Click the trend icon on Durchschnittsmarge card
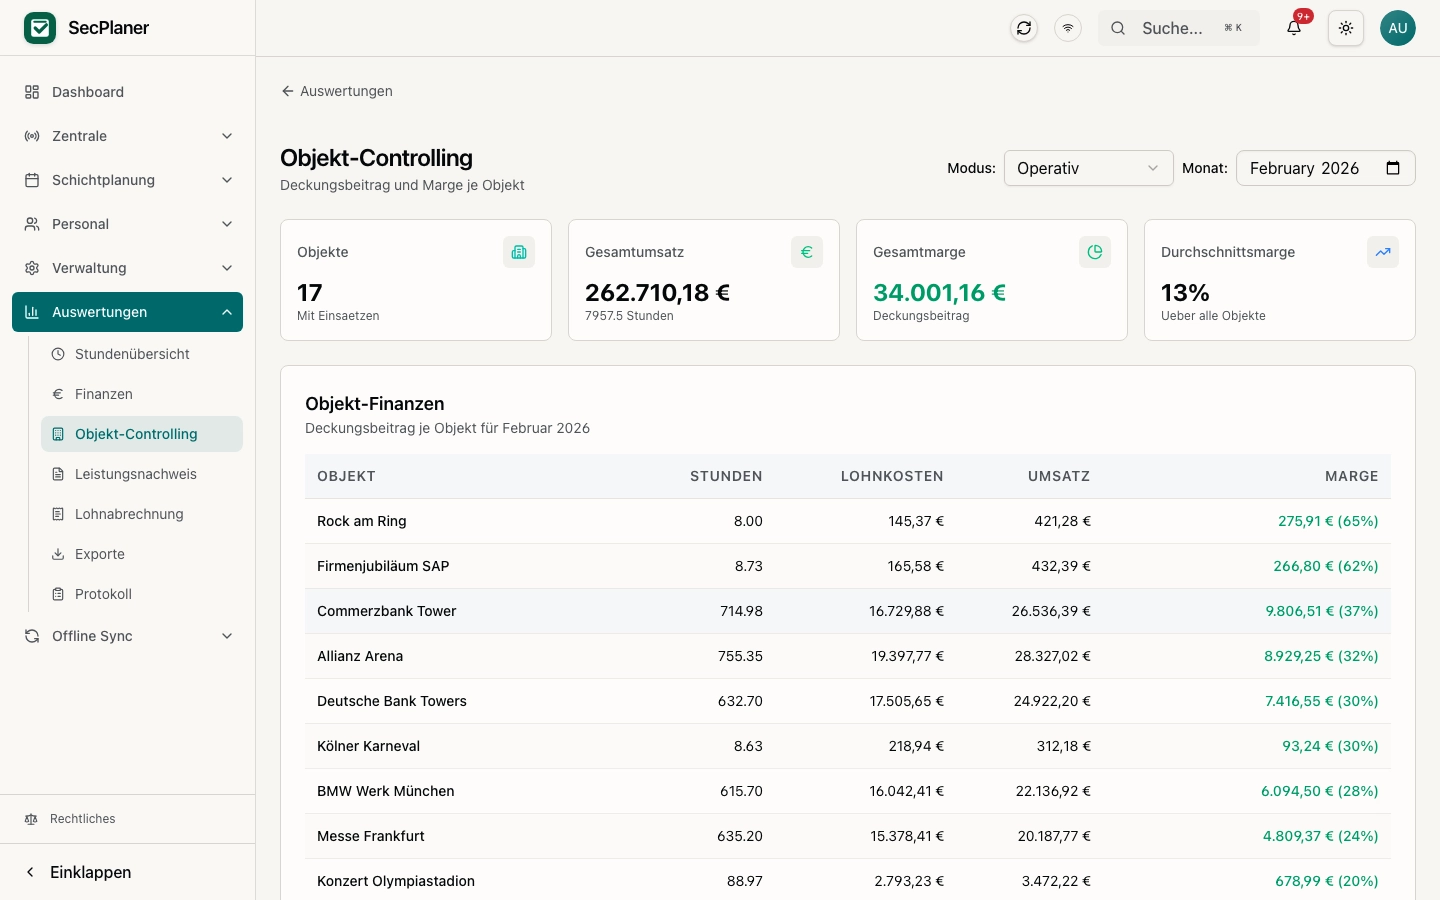This screenshot has height=900, width=1440. coord(1382,252)
